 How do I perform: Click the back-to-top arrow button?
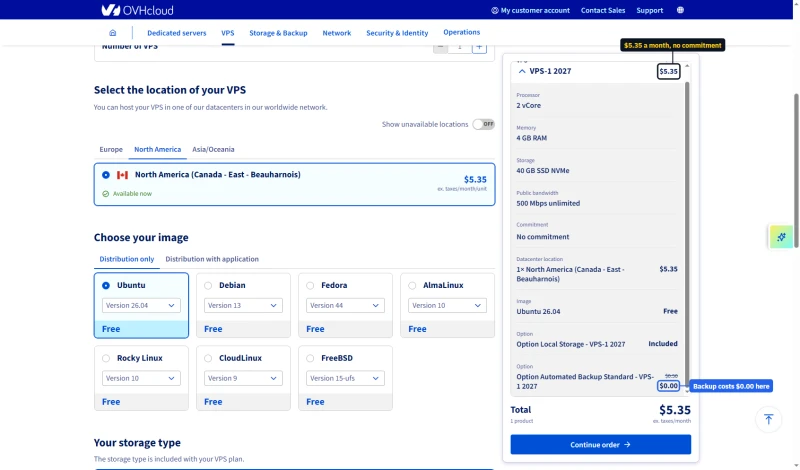point(768,419)
